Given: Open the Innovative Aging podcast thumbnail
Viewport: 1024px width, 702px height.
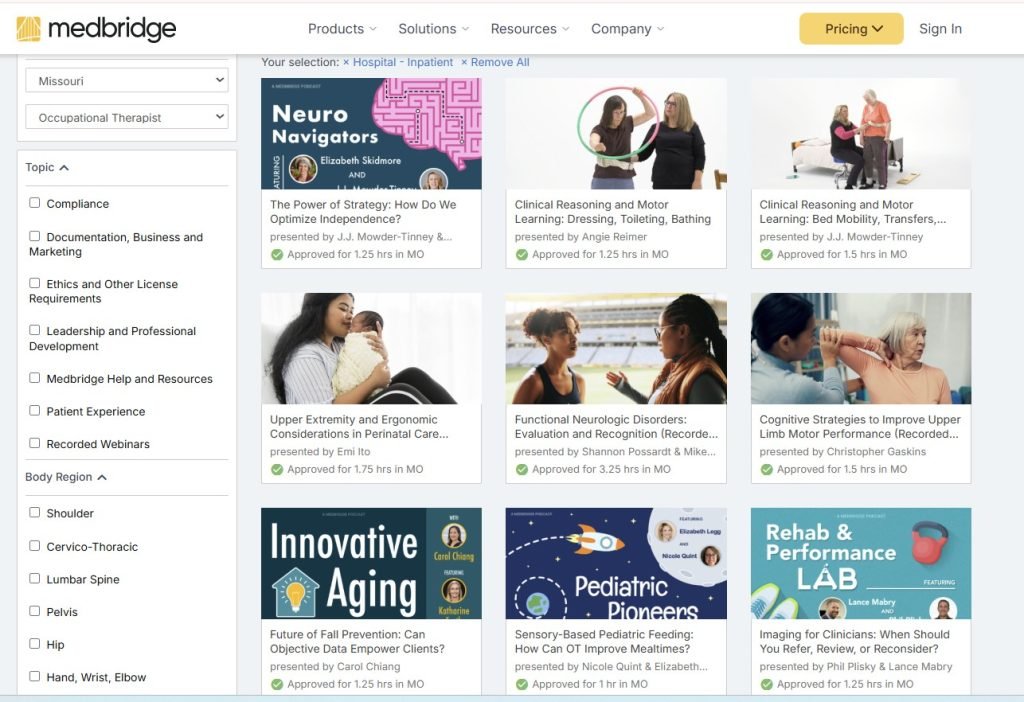Looking at the screenshot, I should [371, 563].
